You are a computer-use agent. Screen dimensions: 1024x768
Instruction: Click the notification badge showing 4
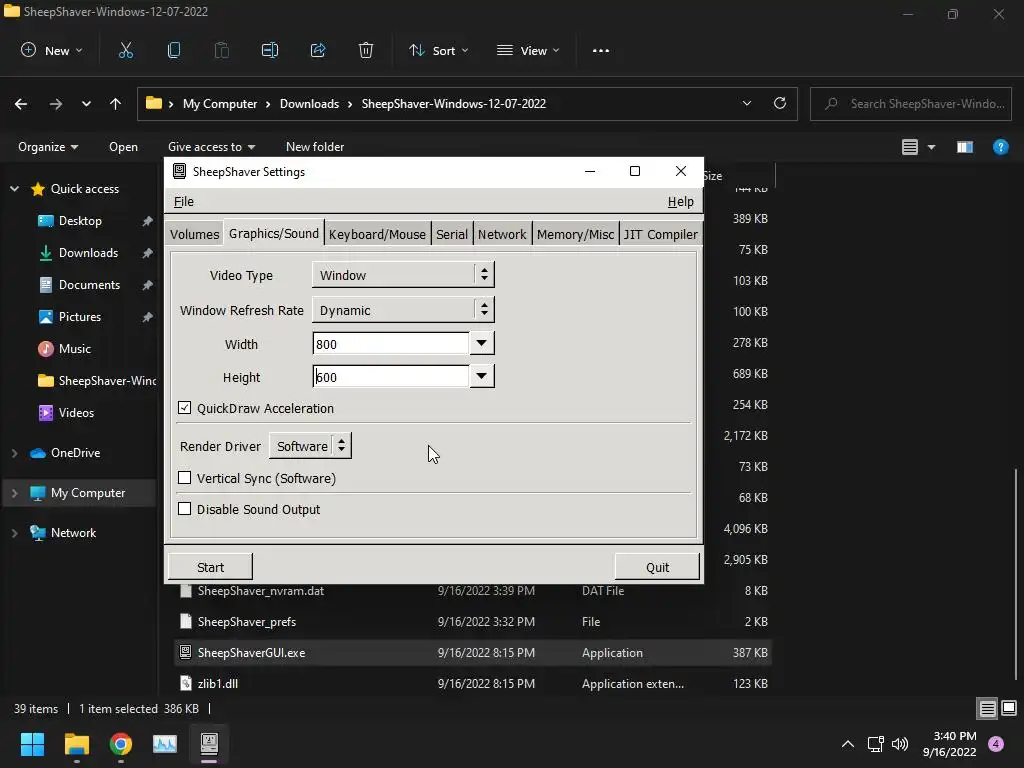996,743
